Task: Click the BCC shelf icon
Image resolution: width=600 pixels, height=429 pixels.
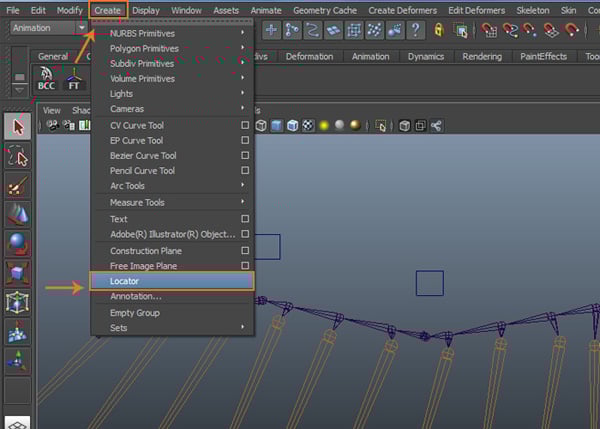Action: pos(46,78)
